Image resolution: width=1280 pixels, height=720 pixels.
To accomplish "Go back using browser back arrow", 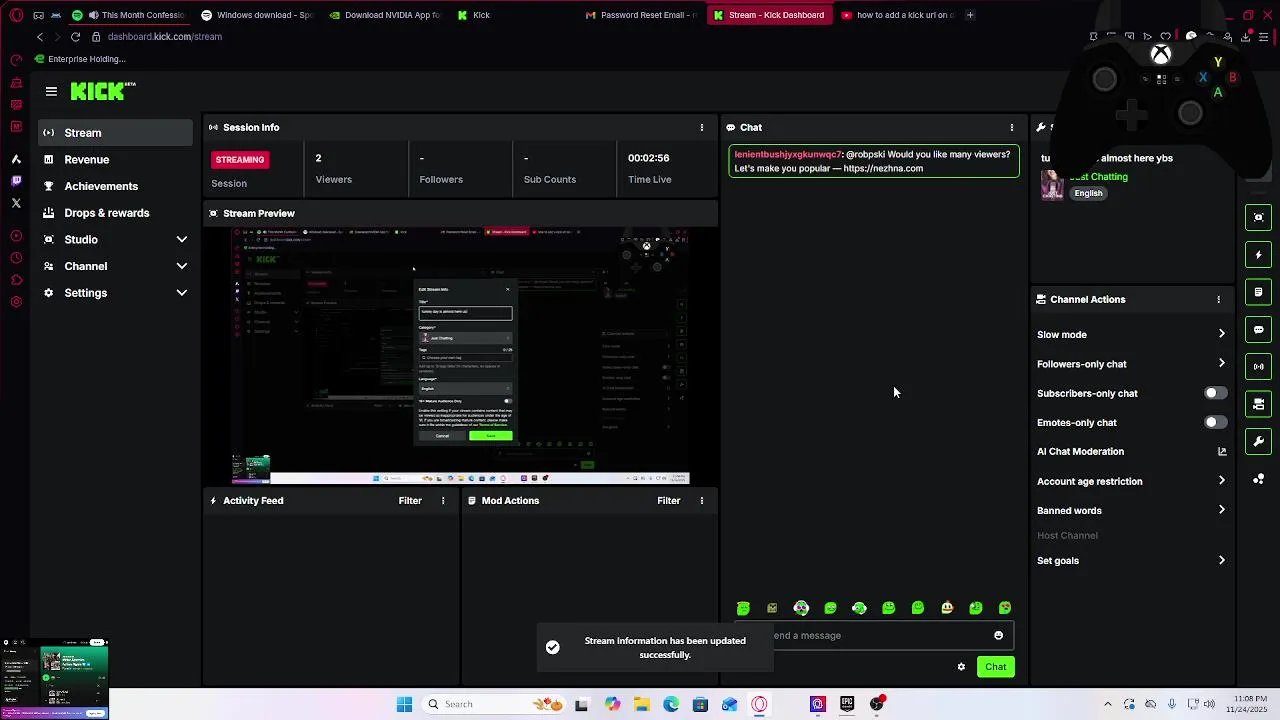I will (40, 37).
